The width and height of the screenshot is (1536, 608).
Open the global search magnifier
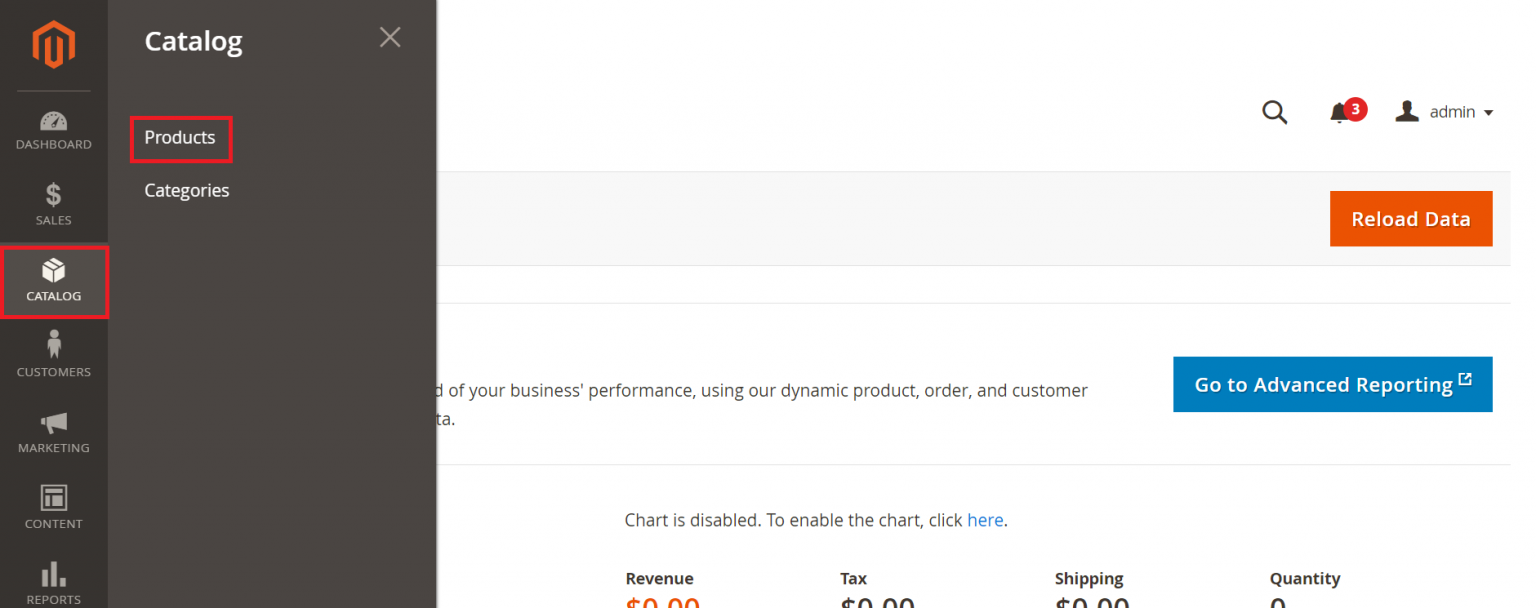coord(1274,112)
